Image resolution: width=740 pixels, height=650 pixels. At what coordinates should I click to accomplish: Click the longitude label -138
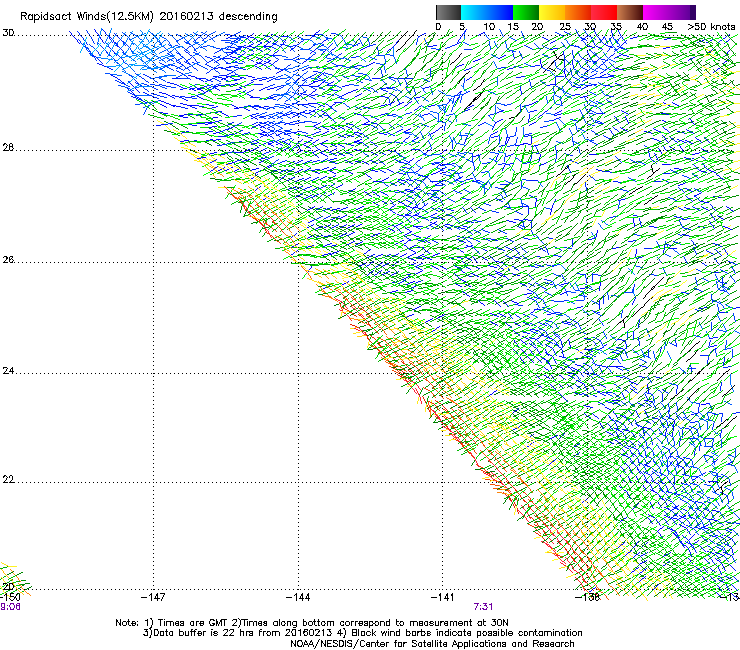(x=588, y=597)
